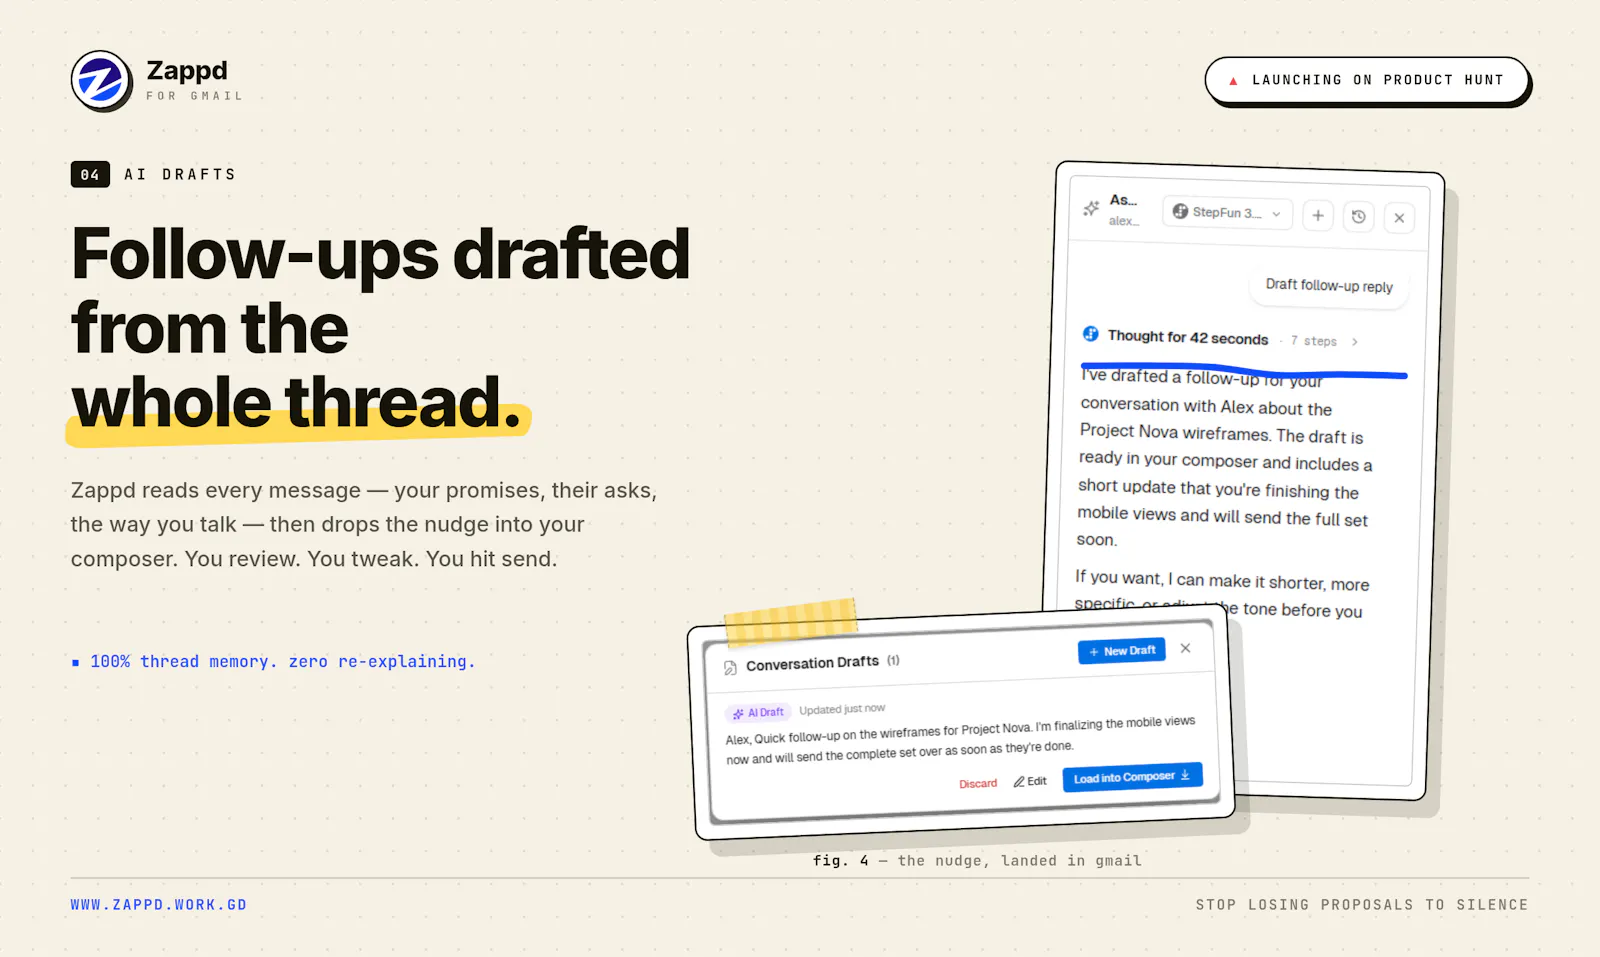
Task: Close the assistant panel with its X
Action: [x=1399, y=217]
